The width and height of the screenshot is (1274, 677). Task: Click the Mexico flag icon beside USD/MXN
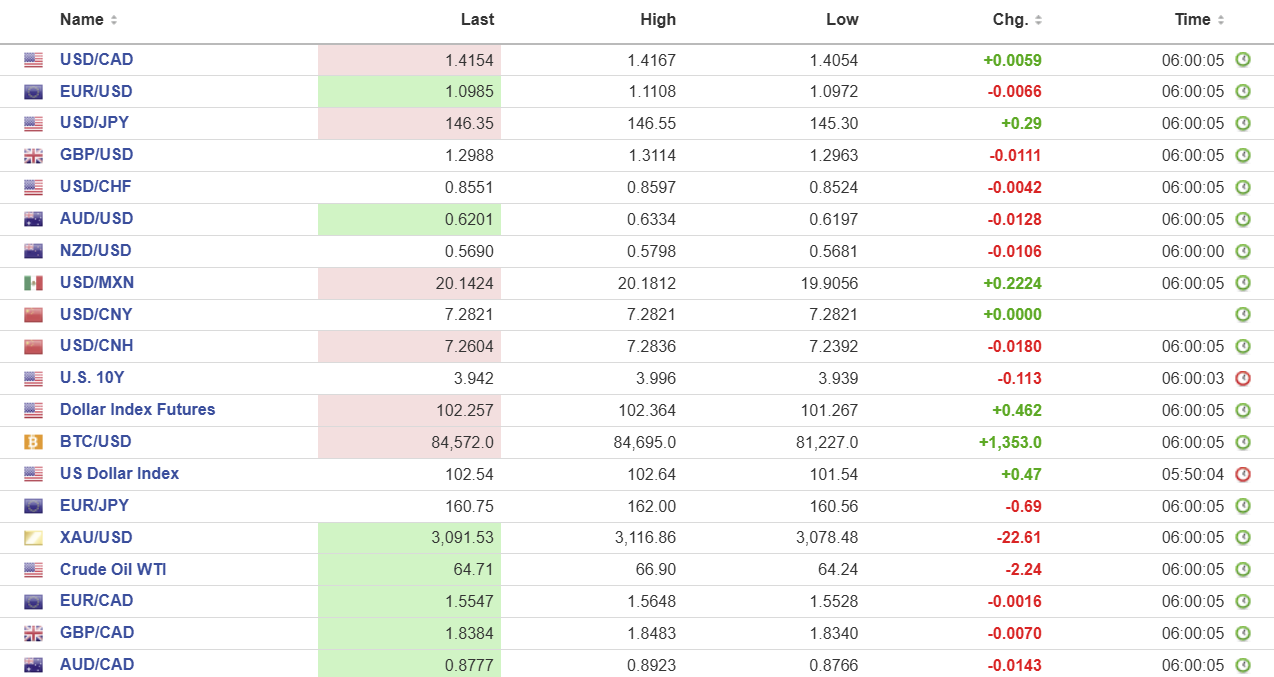(34, 283)
